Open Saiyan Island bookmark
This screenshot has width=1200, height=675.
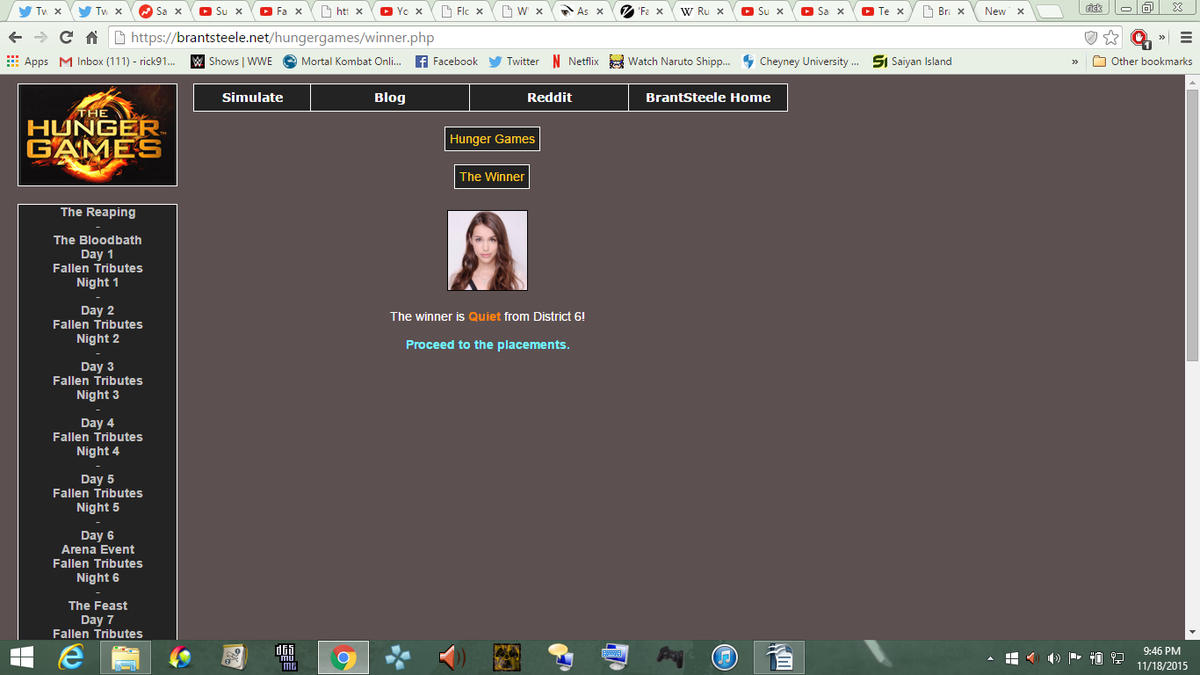click(912, 61)
